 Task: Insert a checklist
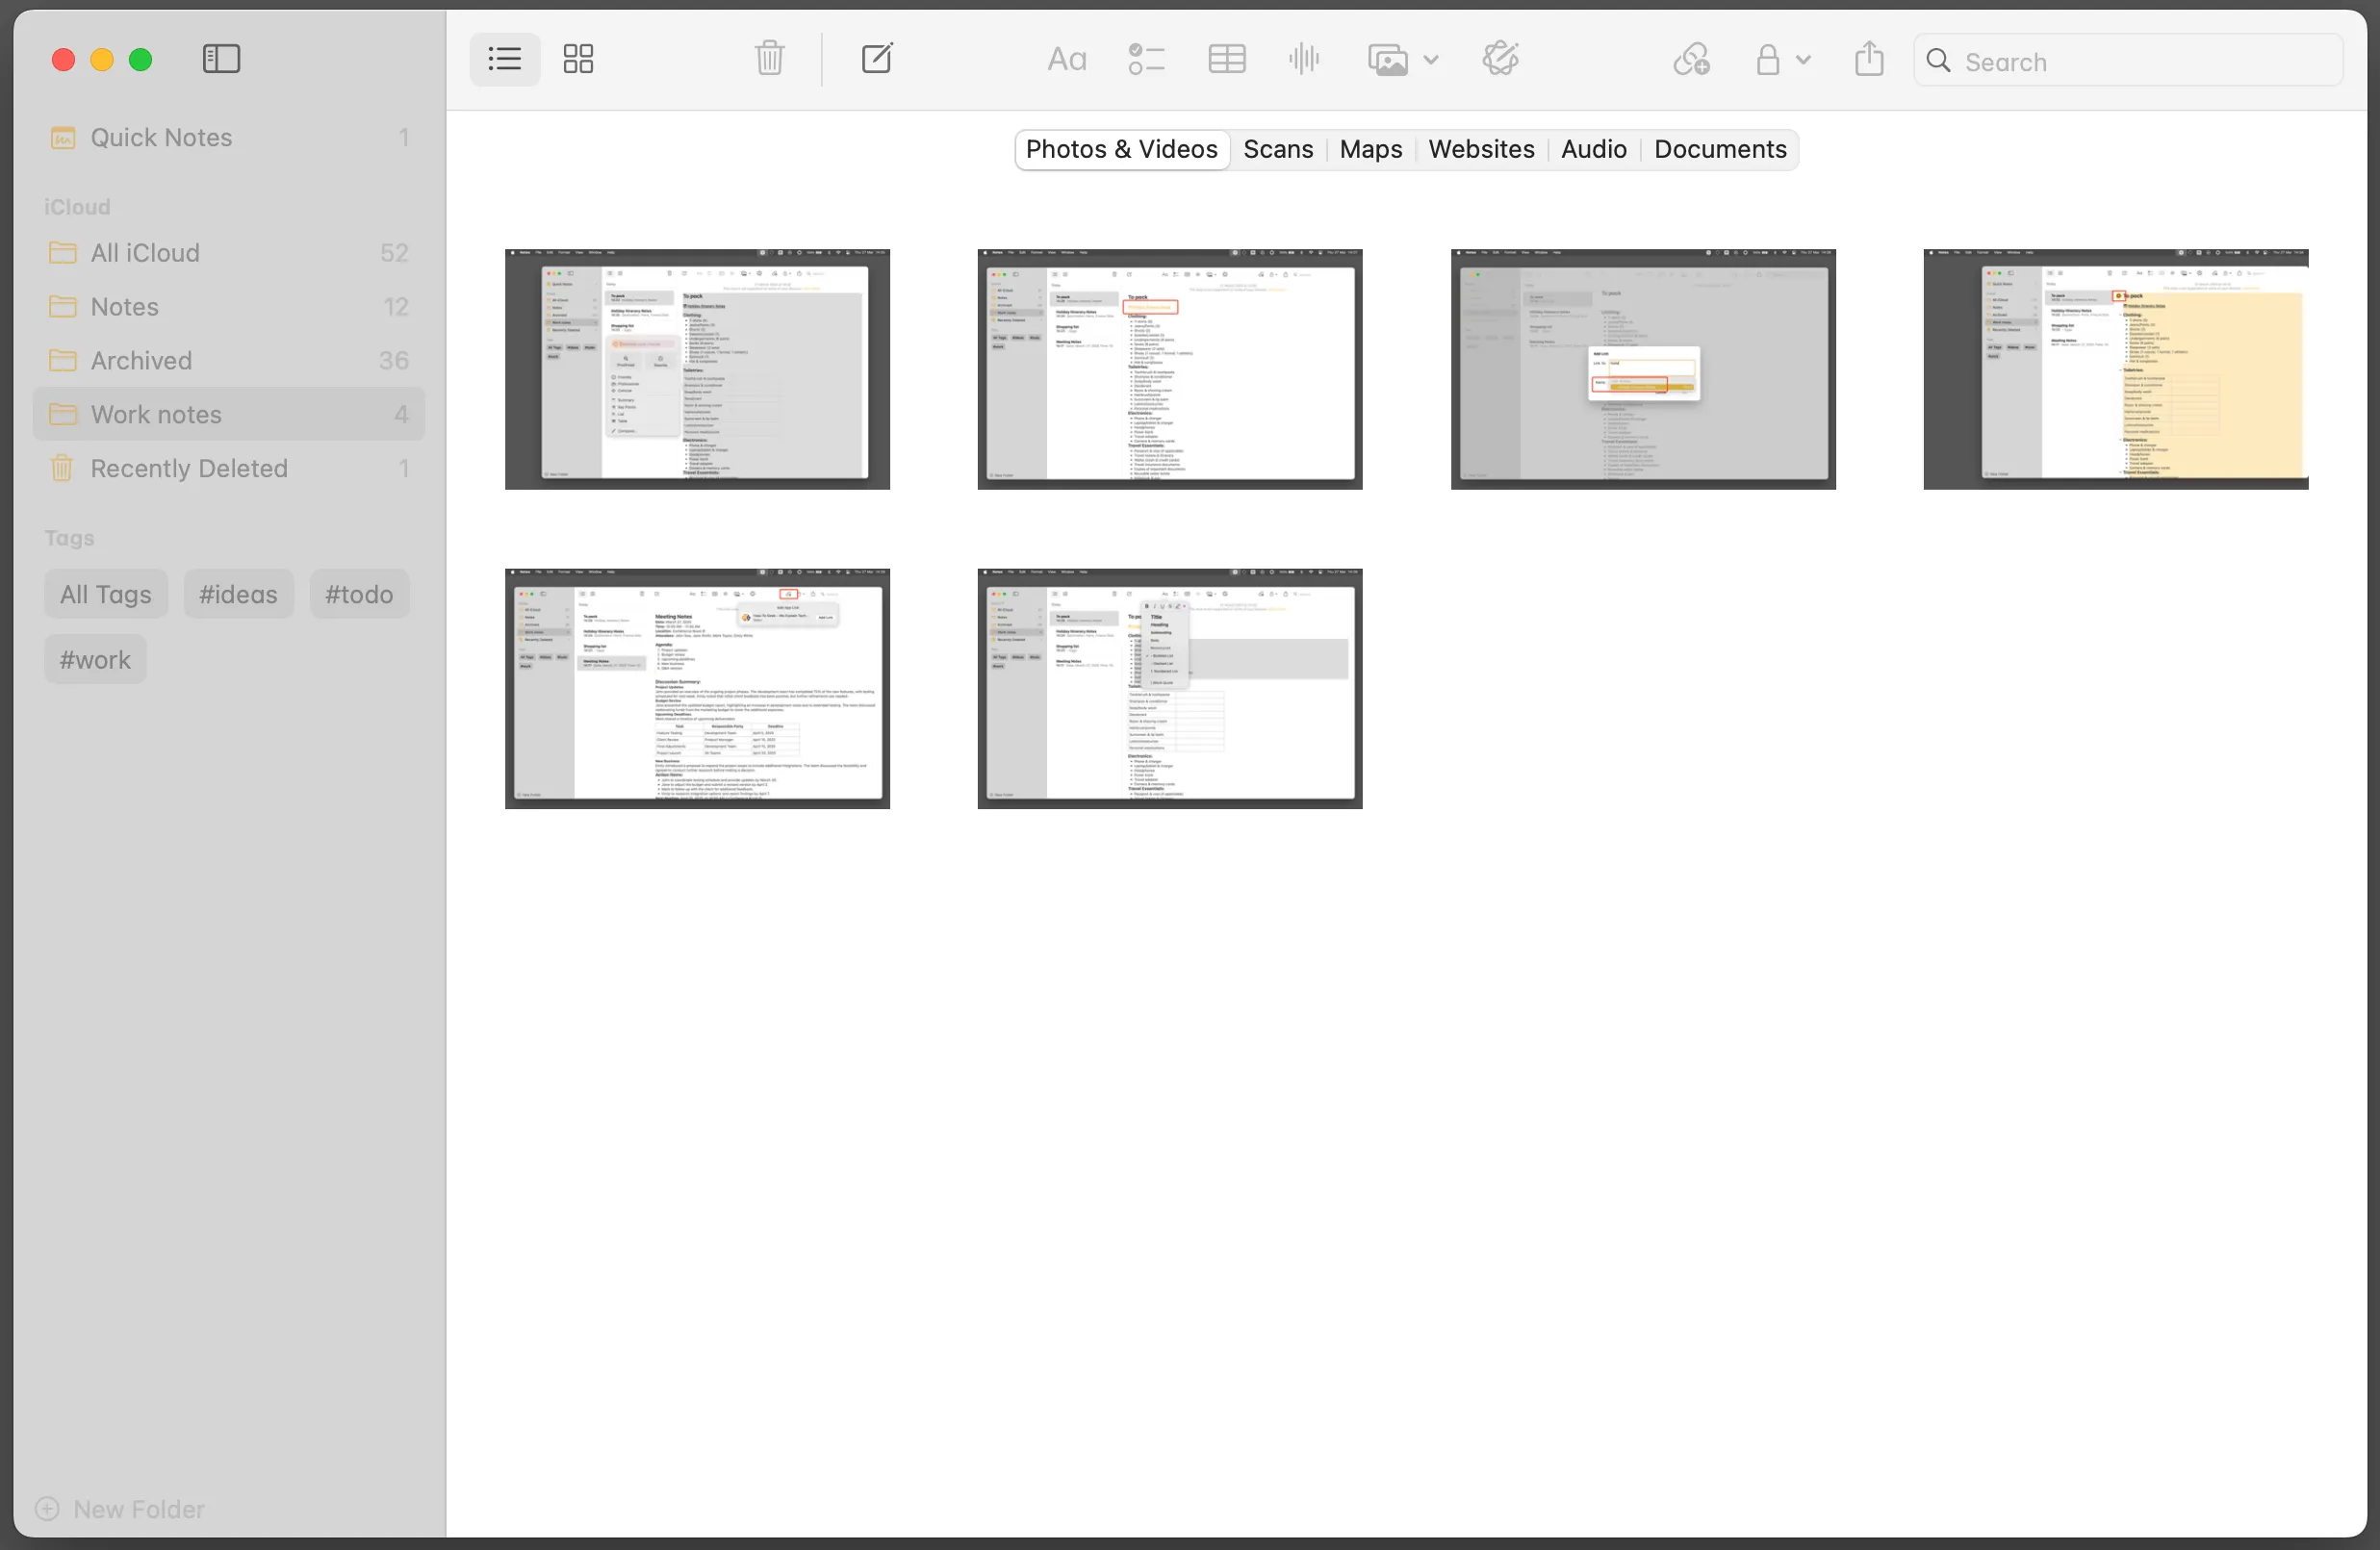[x=1147, y=59]
